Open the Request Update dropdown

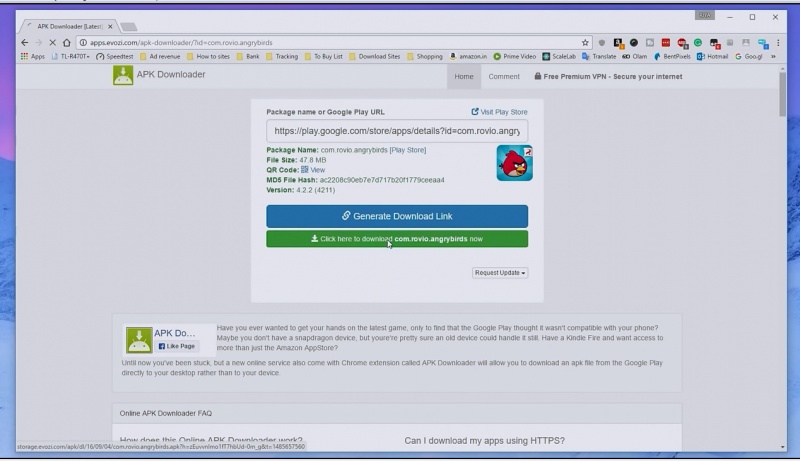pos(500,273)
